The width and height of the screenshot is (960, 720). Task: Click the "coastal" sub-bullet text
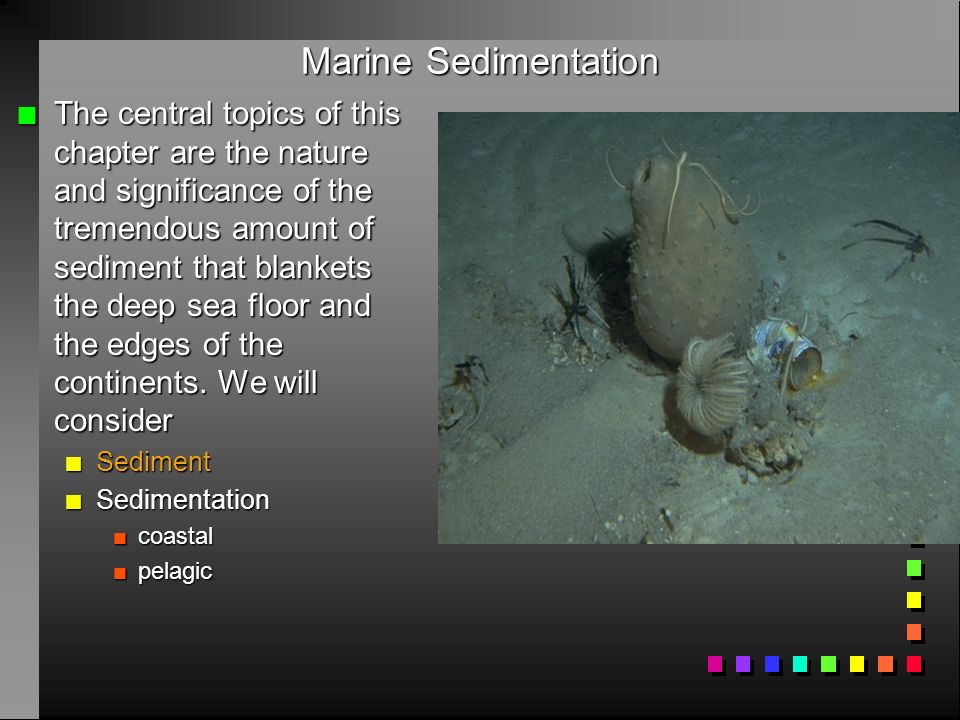coord(175,536)
